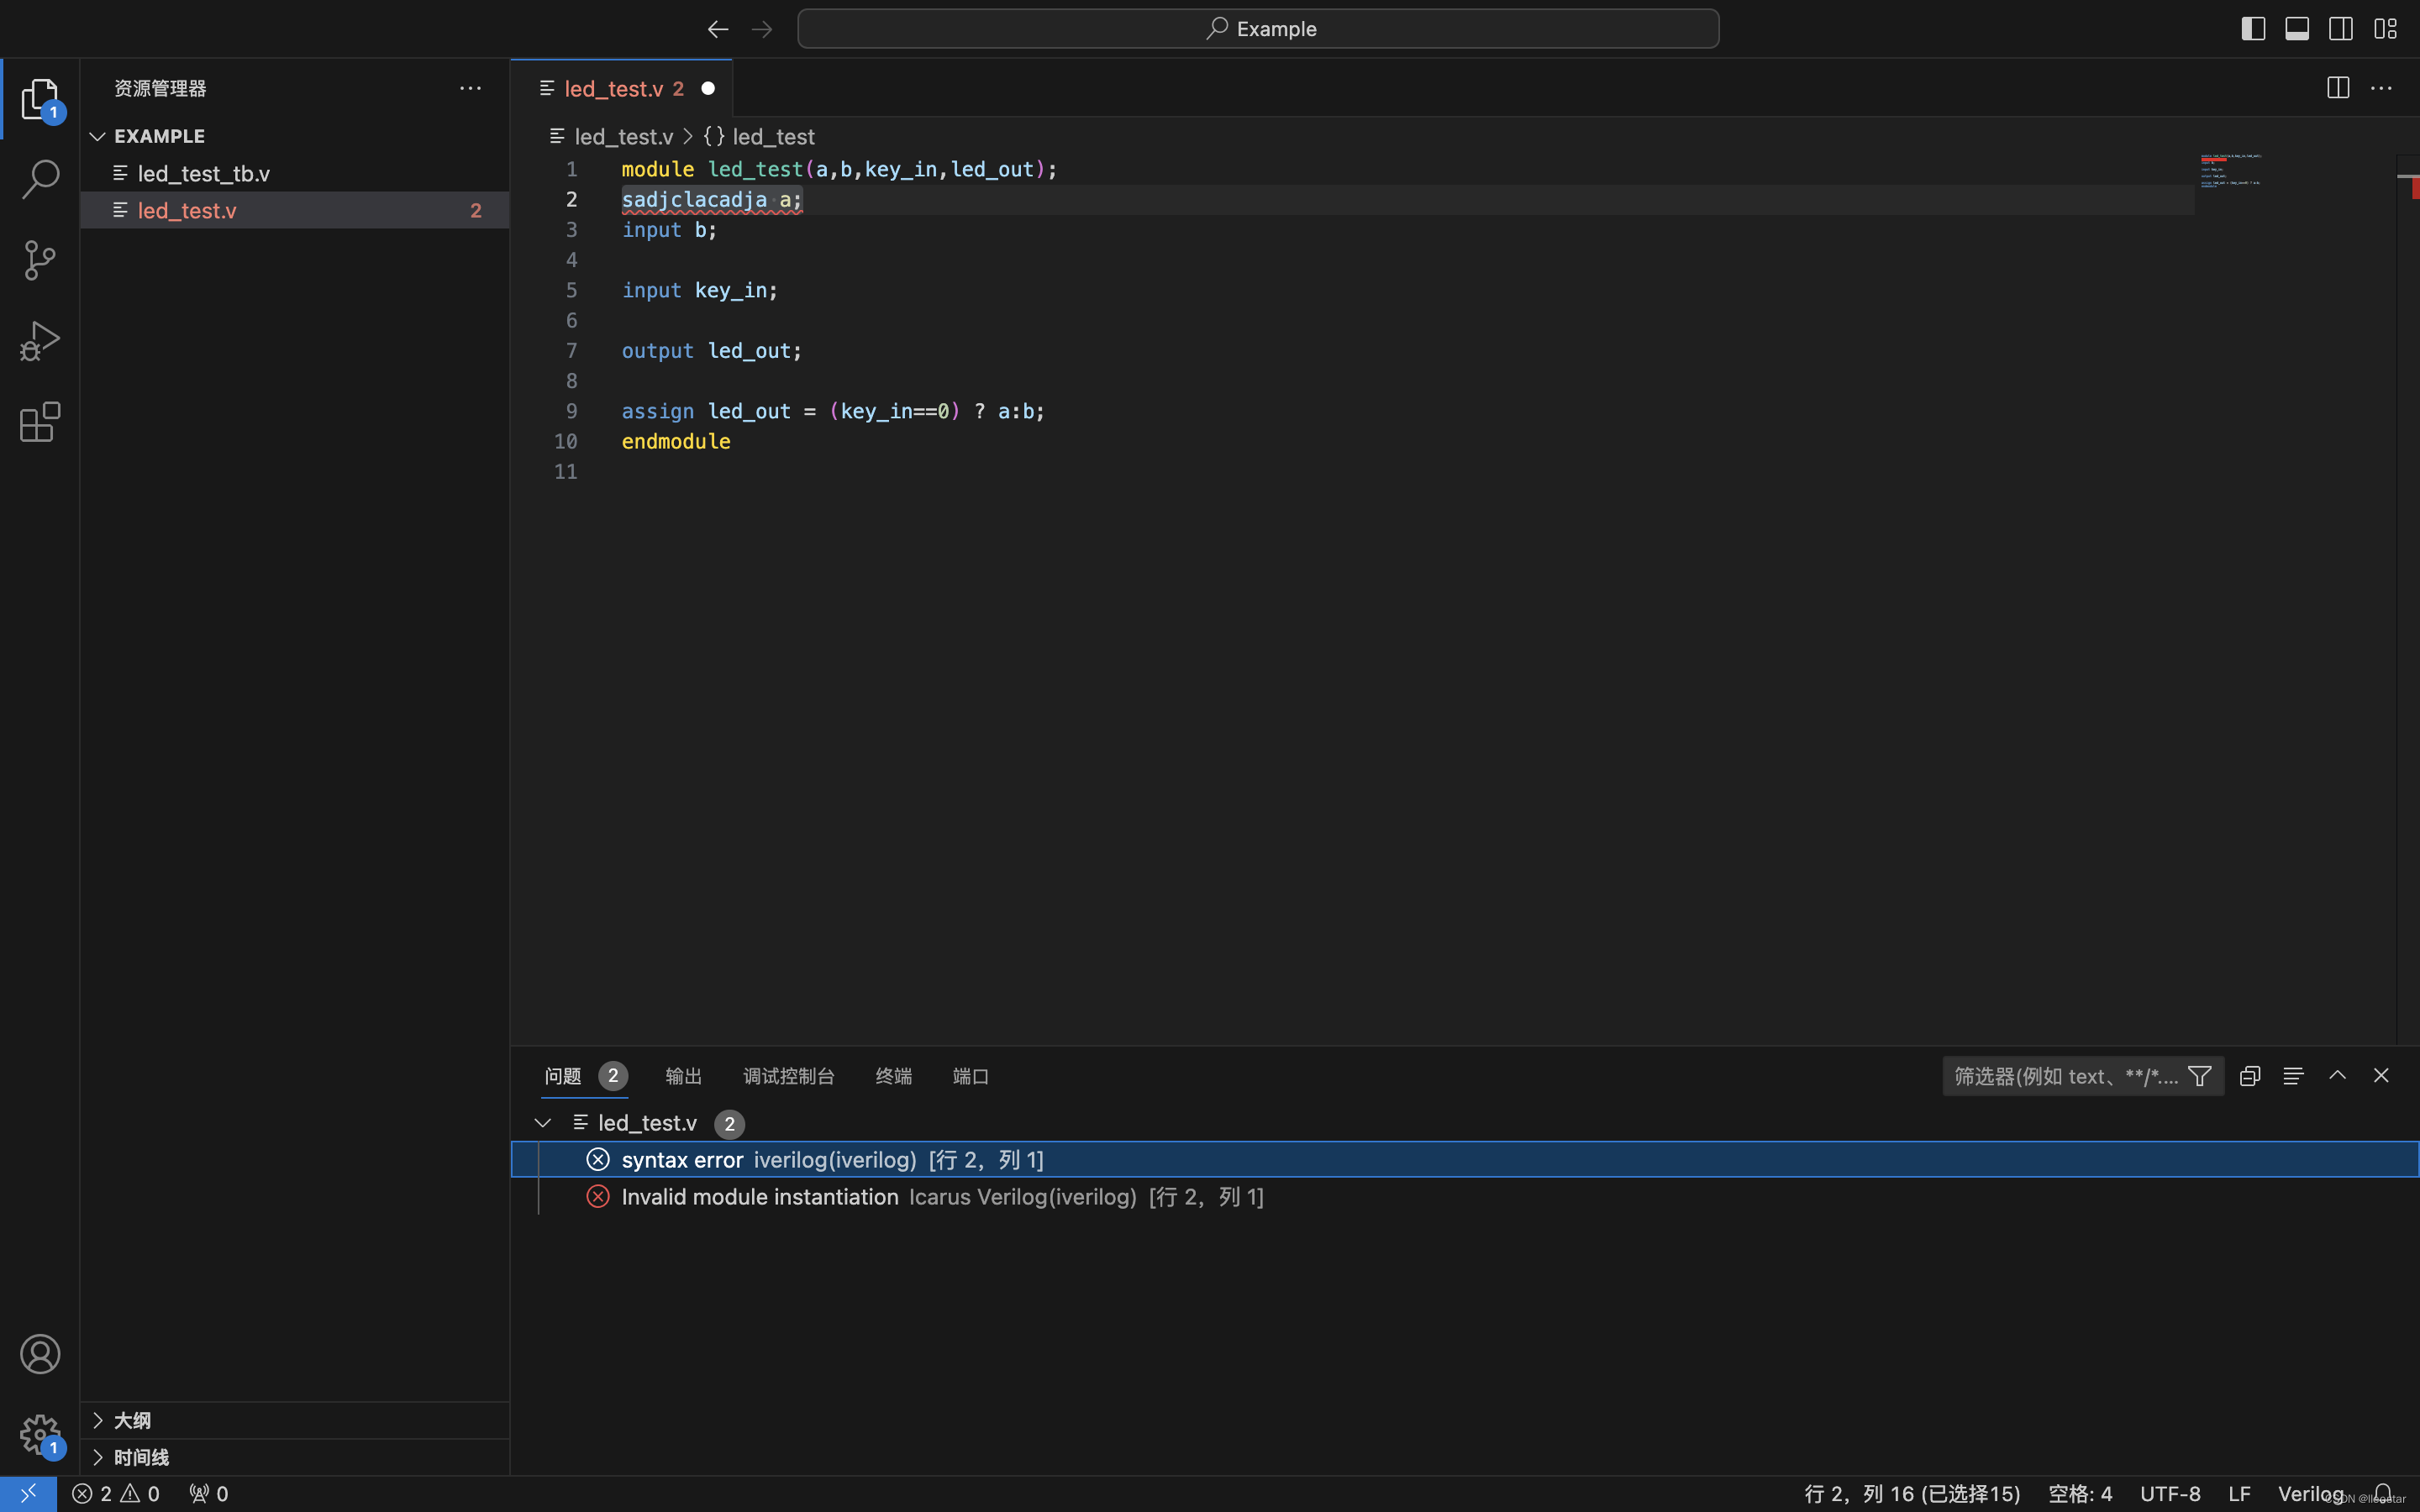Click the filter funnel icon in Problems
2420x1512 pixels.
2200,1076
